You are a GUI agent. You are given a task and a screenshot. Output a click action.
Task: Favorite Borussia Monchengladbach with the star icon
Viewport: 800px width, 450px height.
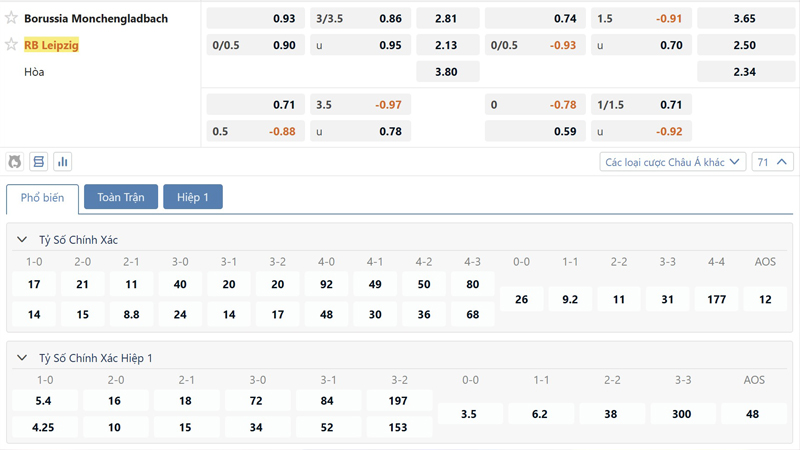[12, 18]
